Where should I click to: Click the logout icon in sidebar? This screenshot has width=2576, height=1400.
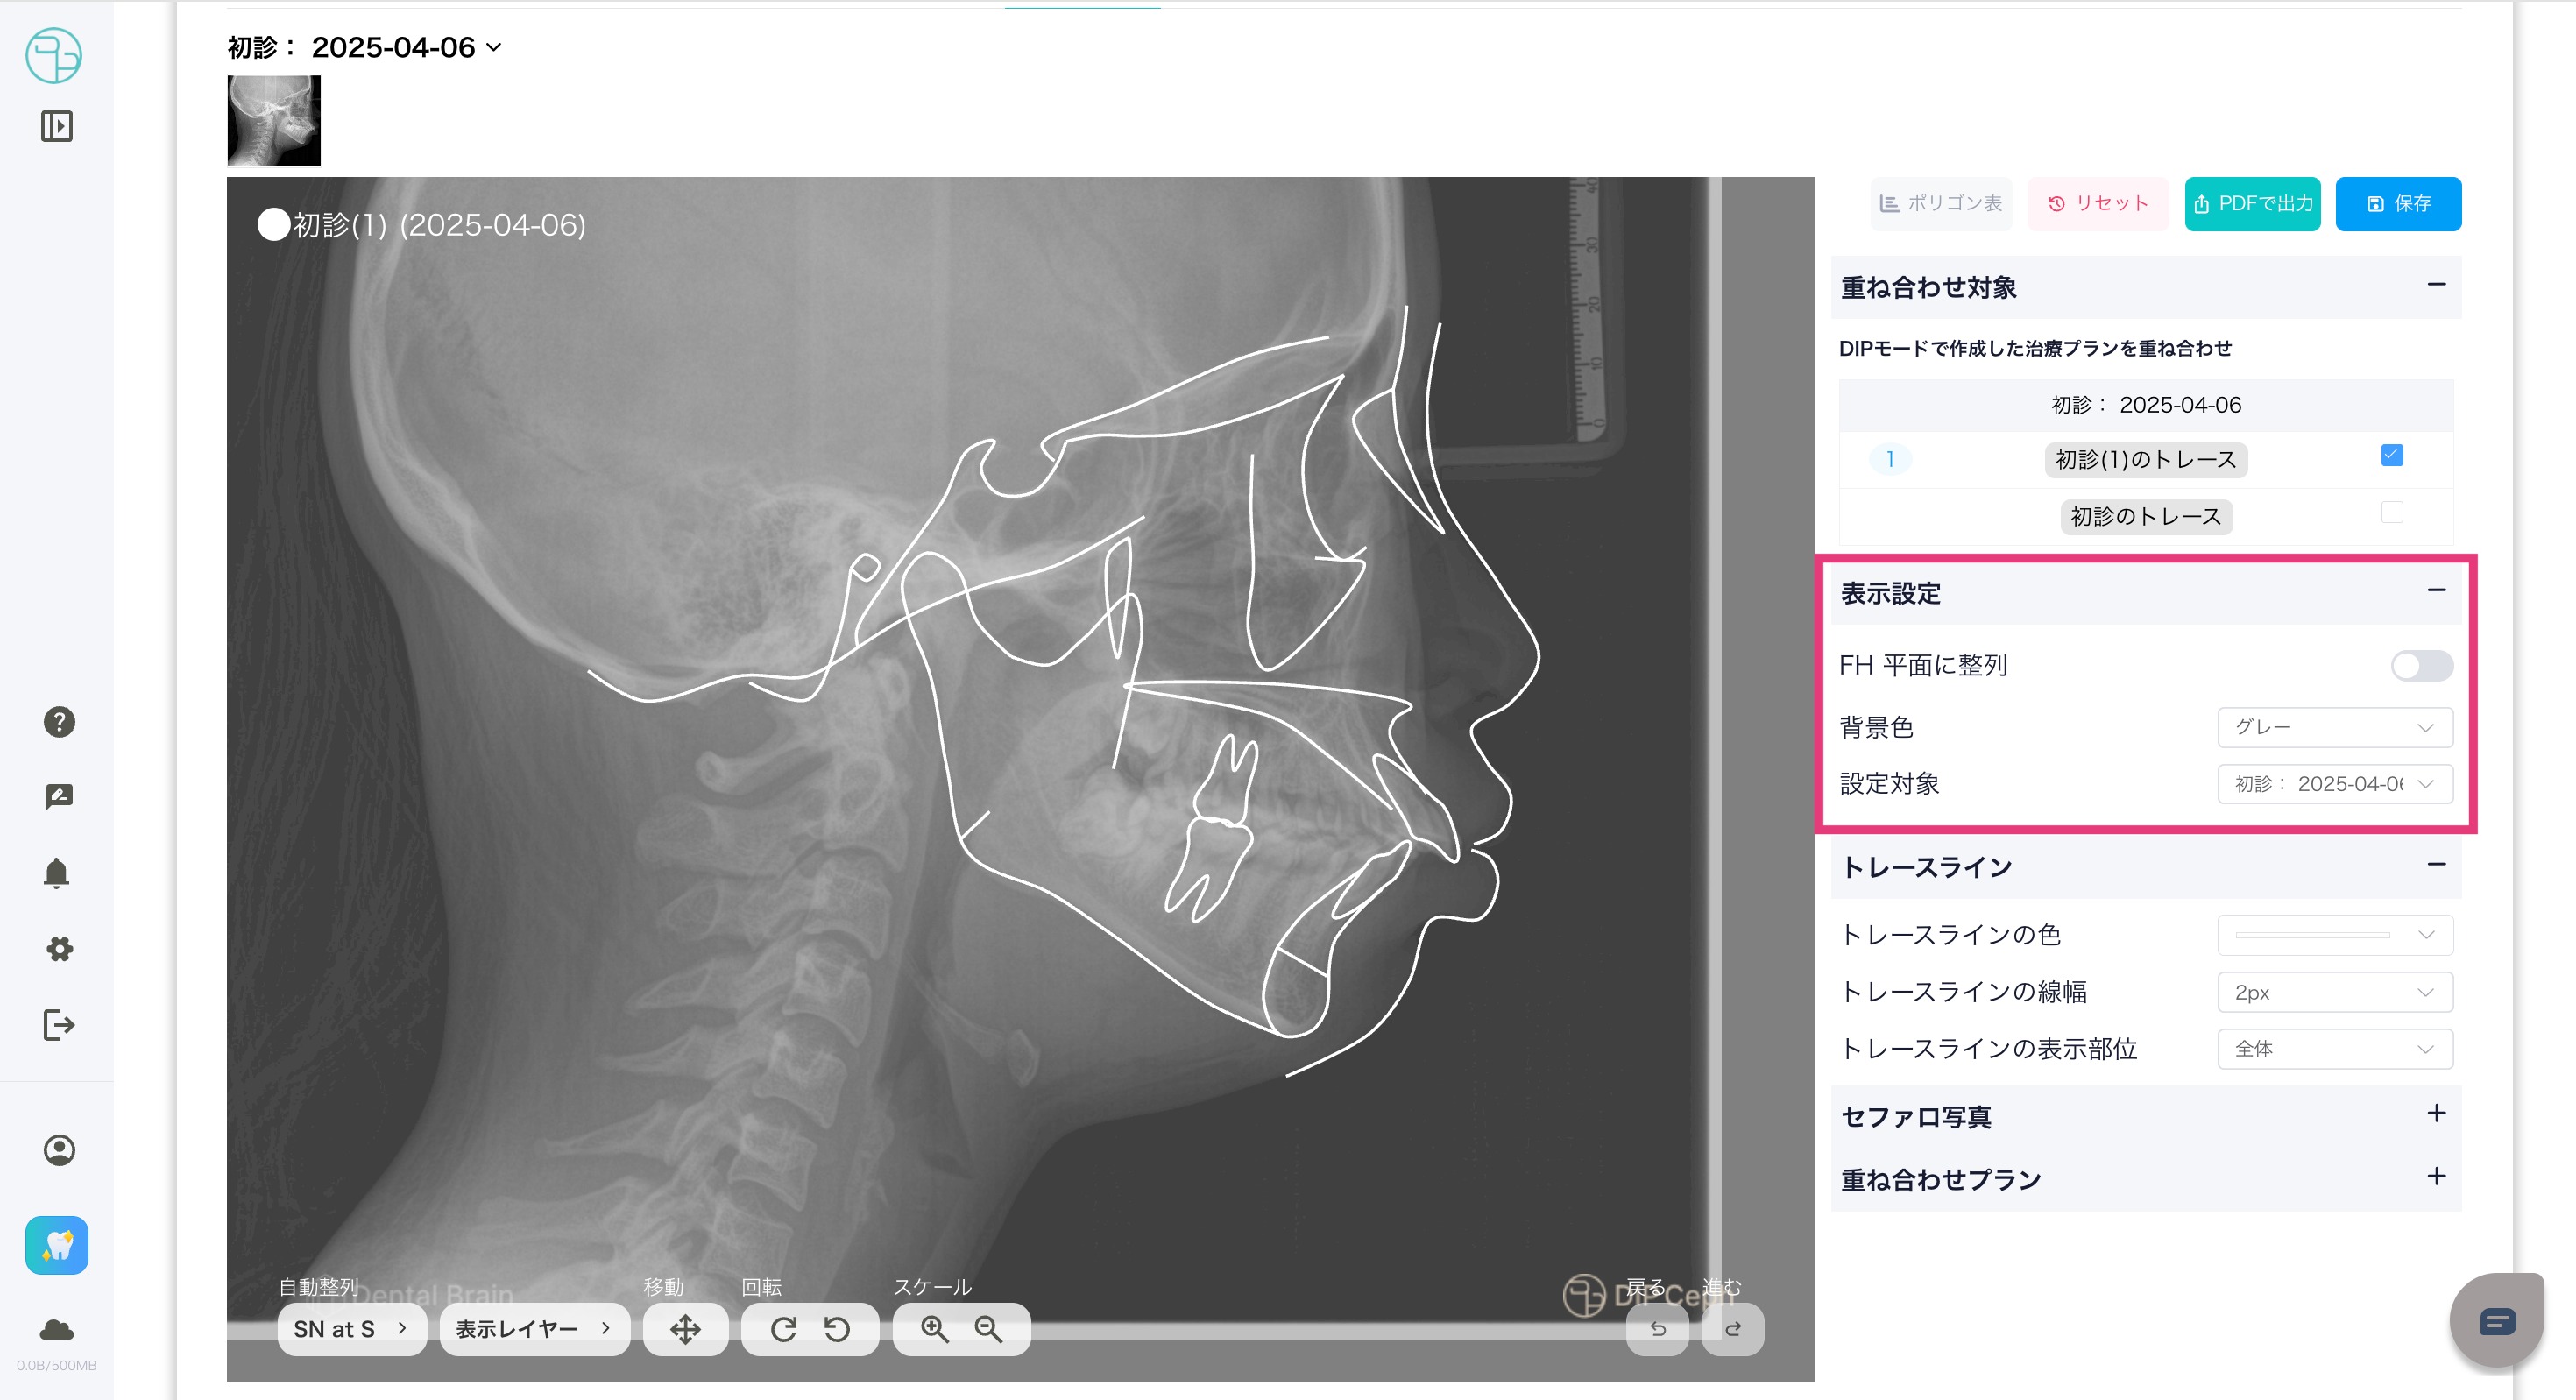point(59,1025)
